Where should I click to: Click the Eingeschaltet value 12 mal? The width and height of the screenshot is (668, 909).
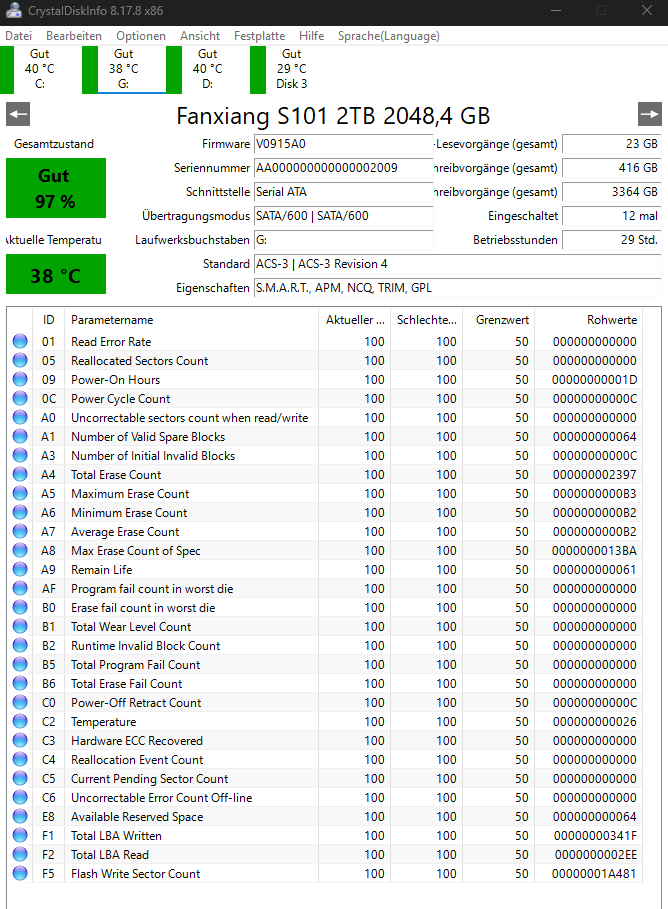612,216
